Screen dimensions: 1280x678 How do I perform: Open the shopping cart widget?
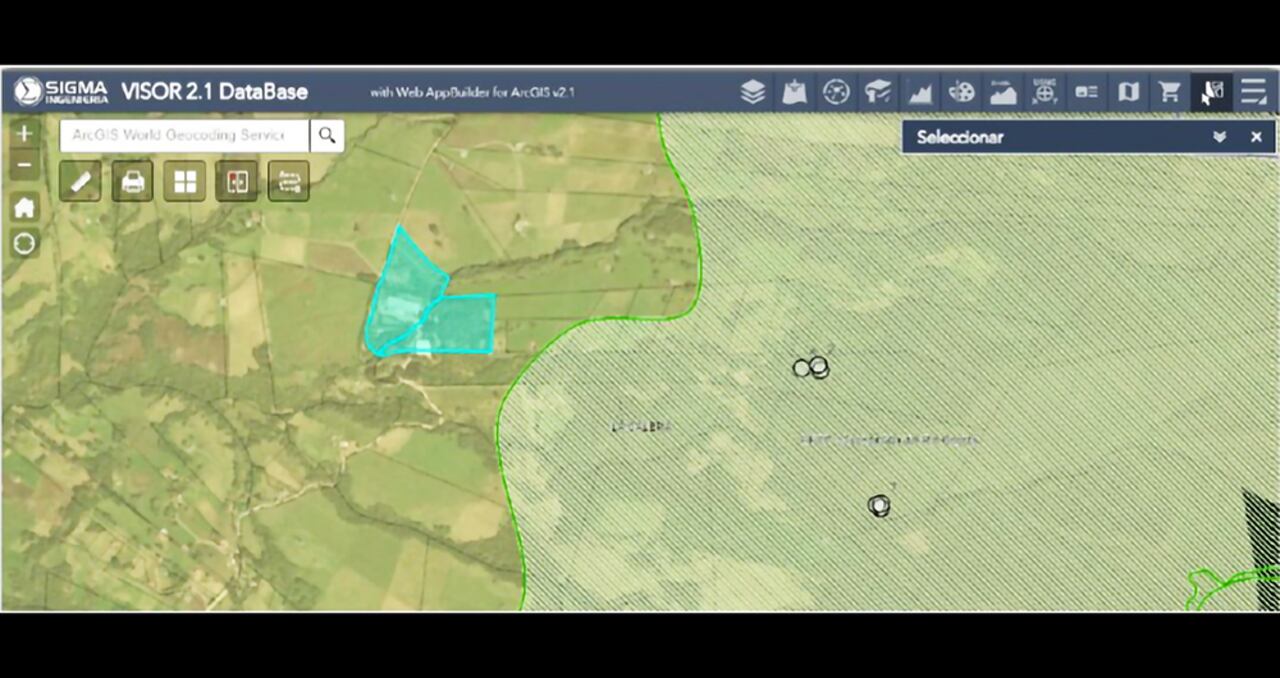click(1171, 91)
